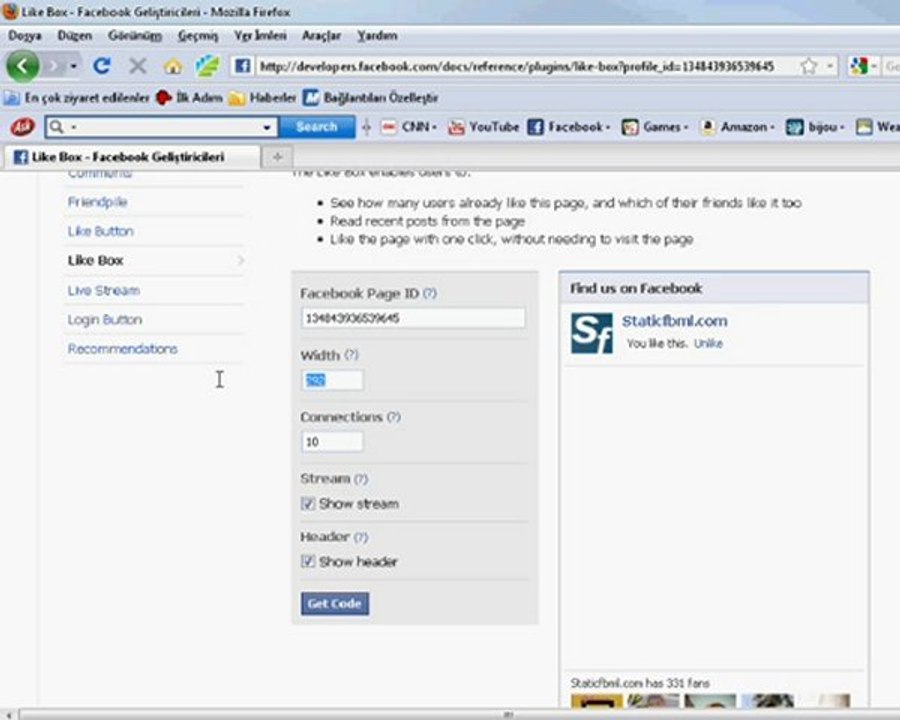The height and width of the screenshot is (720, 900).
Task: Click the Google search engine icon
Action: (859, 67)
